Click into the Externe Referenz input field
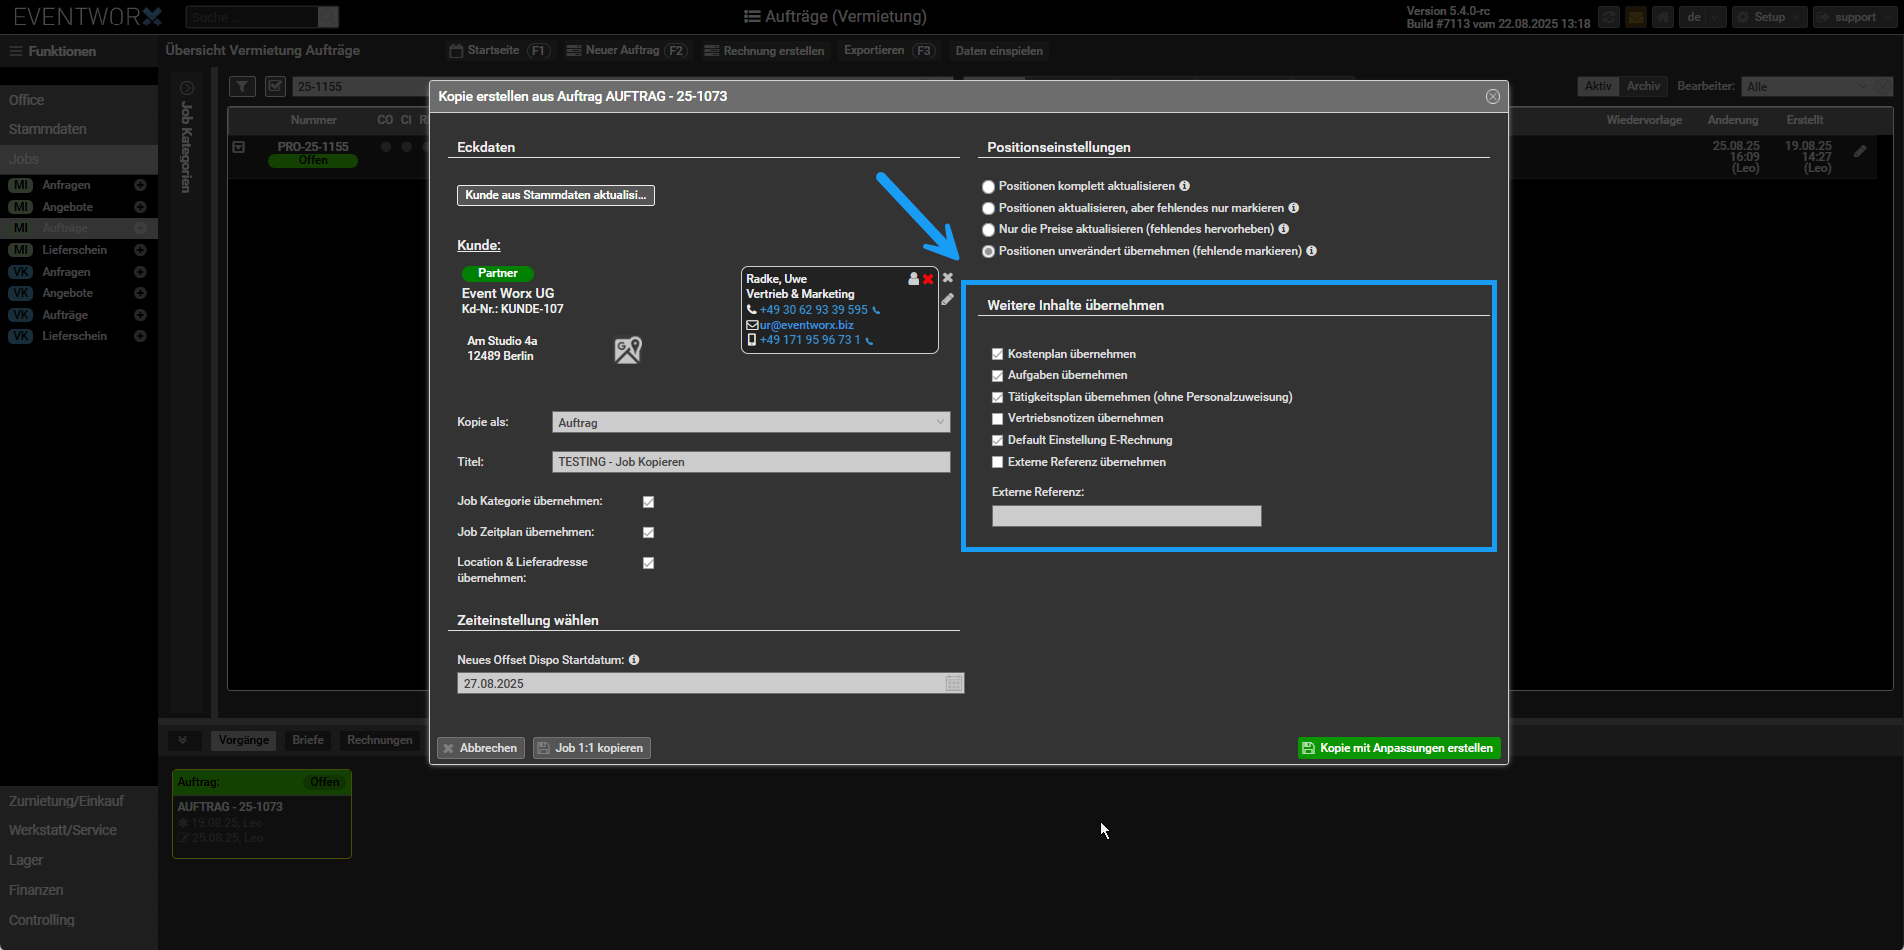The height and width of the screenshot is (950, 1904). pyautogui.click(x=1126, y=516)
